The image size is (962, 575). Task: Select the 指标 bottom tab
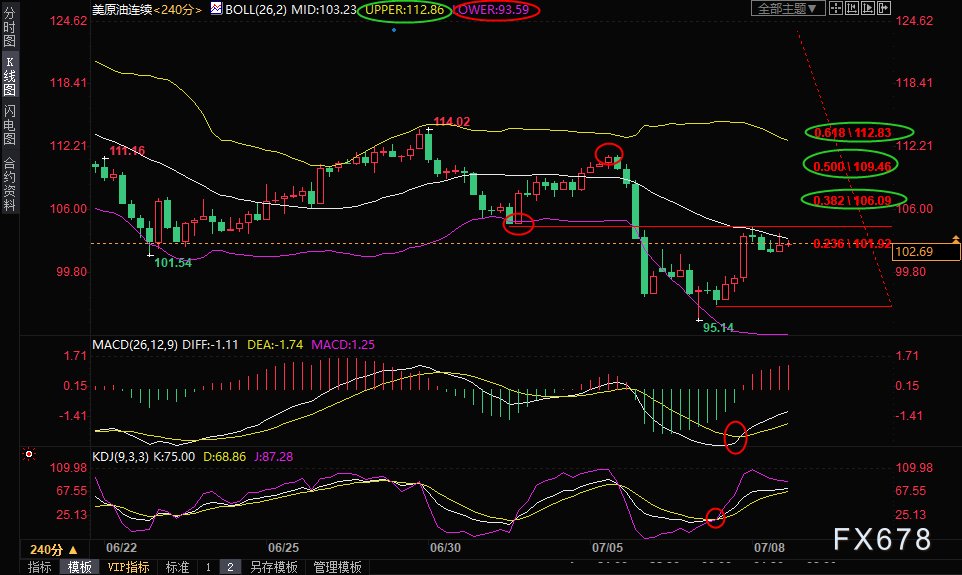tap(40, 567)
